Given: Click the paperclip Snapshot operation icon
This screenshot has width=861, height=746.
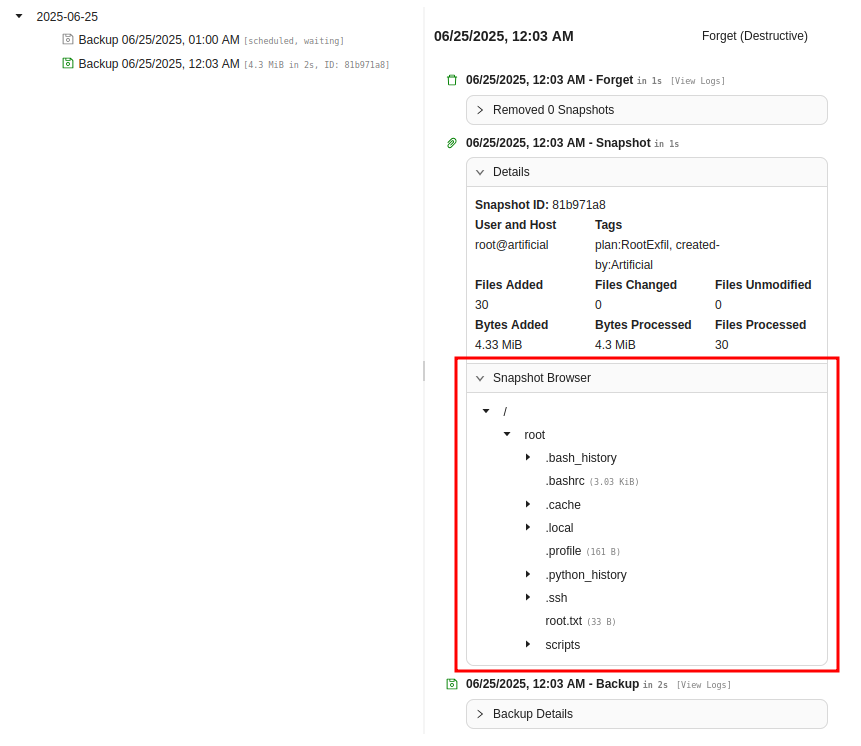Looking at the screenshot, I should [451, 144].
